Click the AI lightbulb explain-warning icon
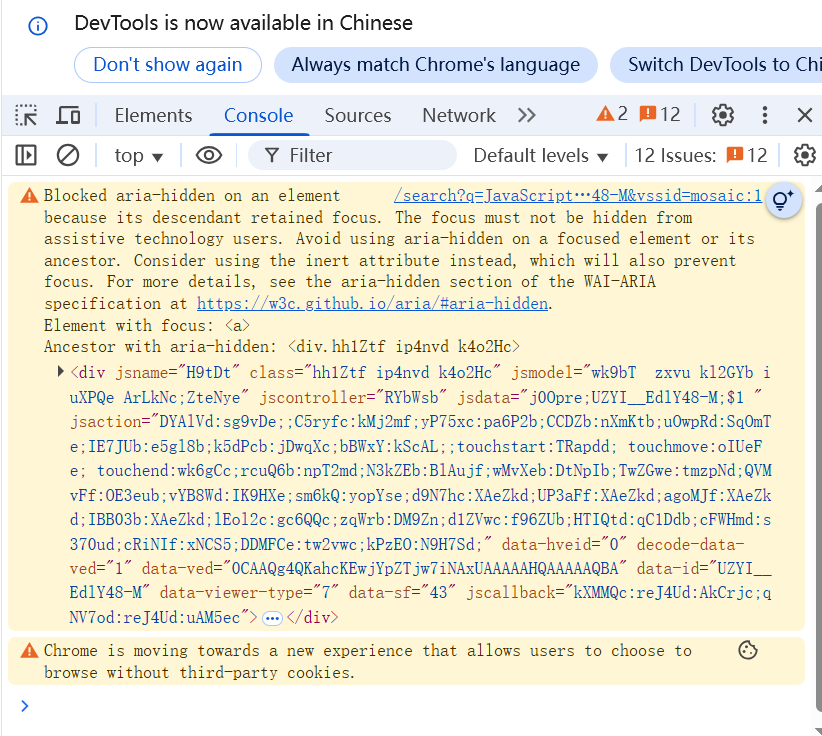 click(x=783, y=200)
